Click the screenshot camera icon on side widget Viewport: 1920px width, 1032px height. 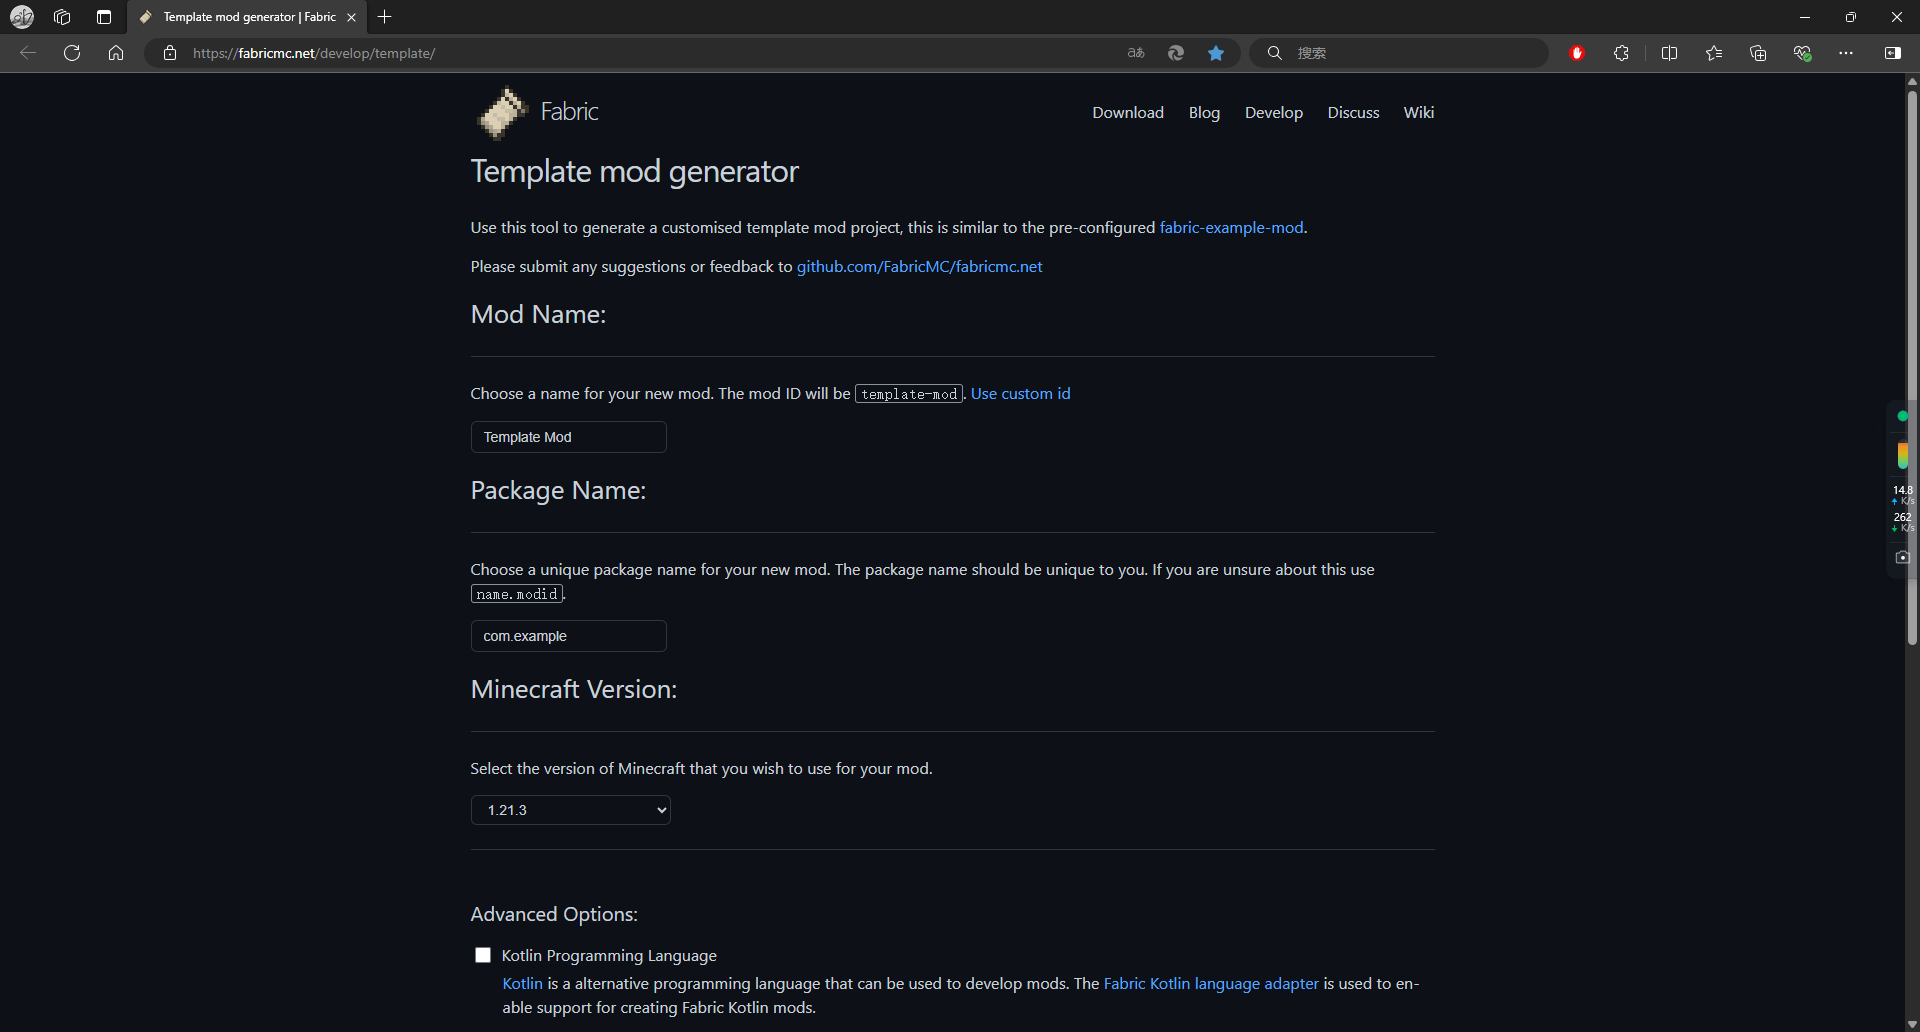click(x=1902, y=557)
